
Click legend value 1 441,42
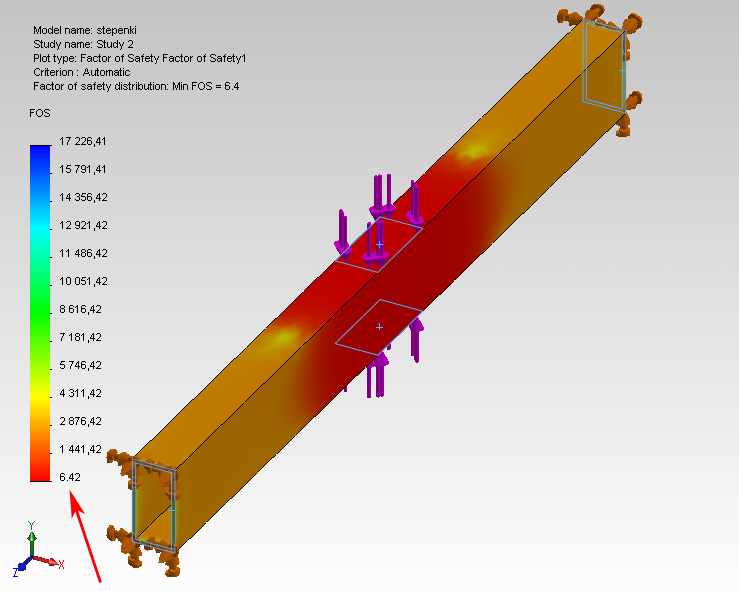(x=81, y=449)
